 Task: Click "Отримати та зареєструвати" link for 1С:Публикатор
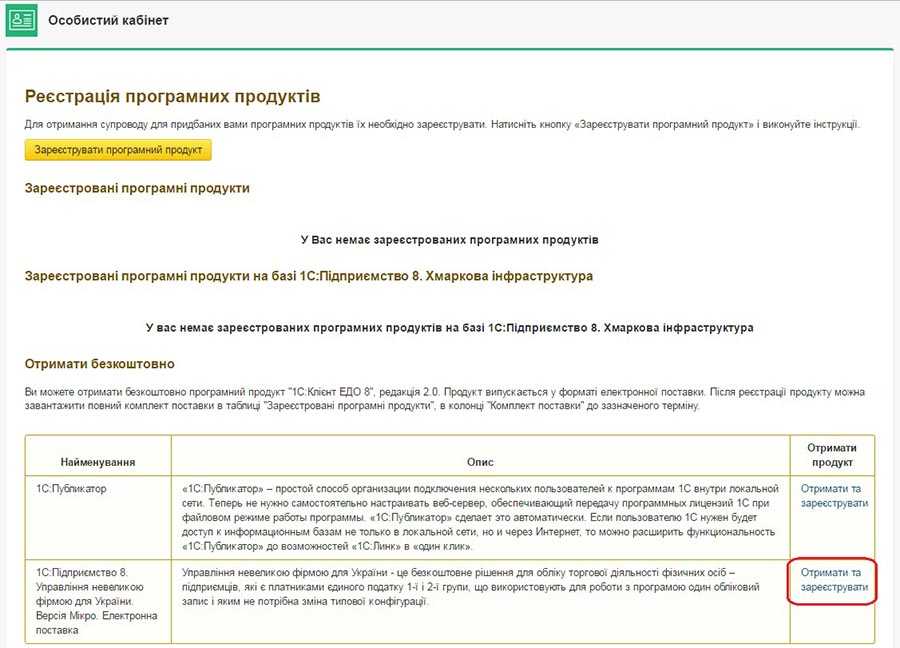click(833, 496)
